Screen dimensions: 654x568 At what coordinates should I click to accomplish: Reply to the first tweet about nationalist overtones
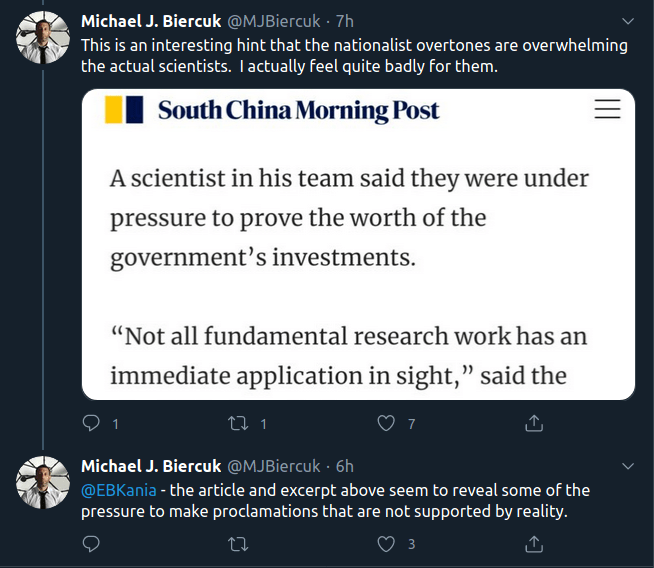click(91, 423)
